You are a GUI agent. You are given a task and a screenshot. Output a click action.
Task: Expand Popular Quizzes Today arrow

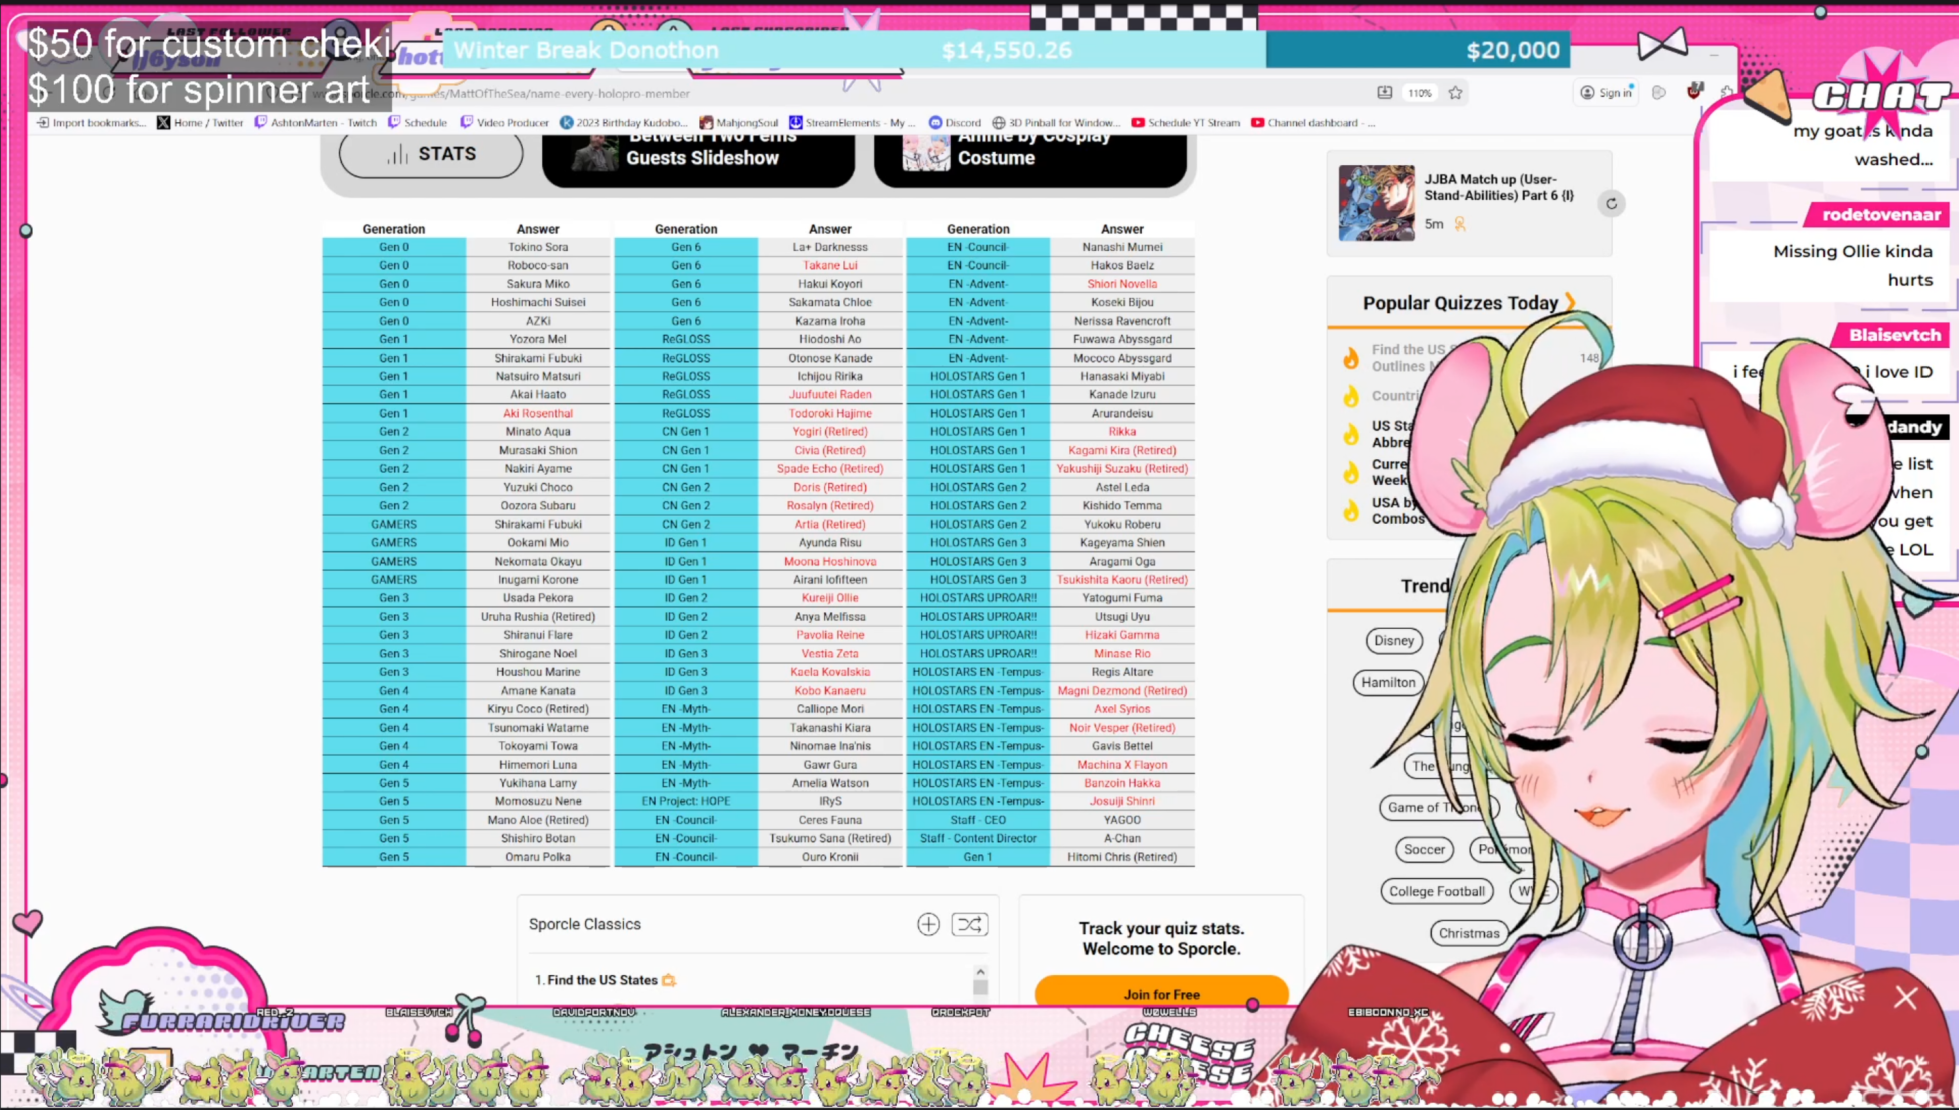coord(1570,302)
